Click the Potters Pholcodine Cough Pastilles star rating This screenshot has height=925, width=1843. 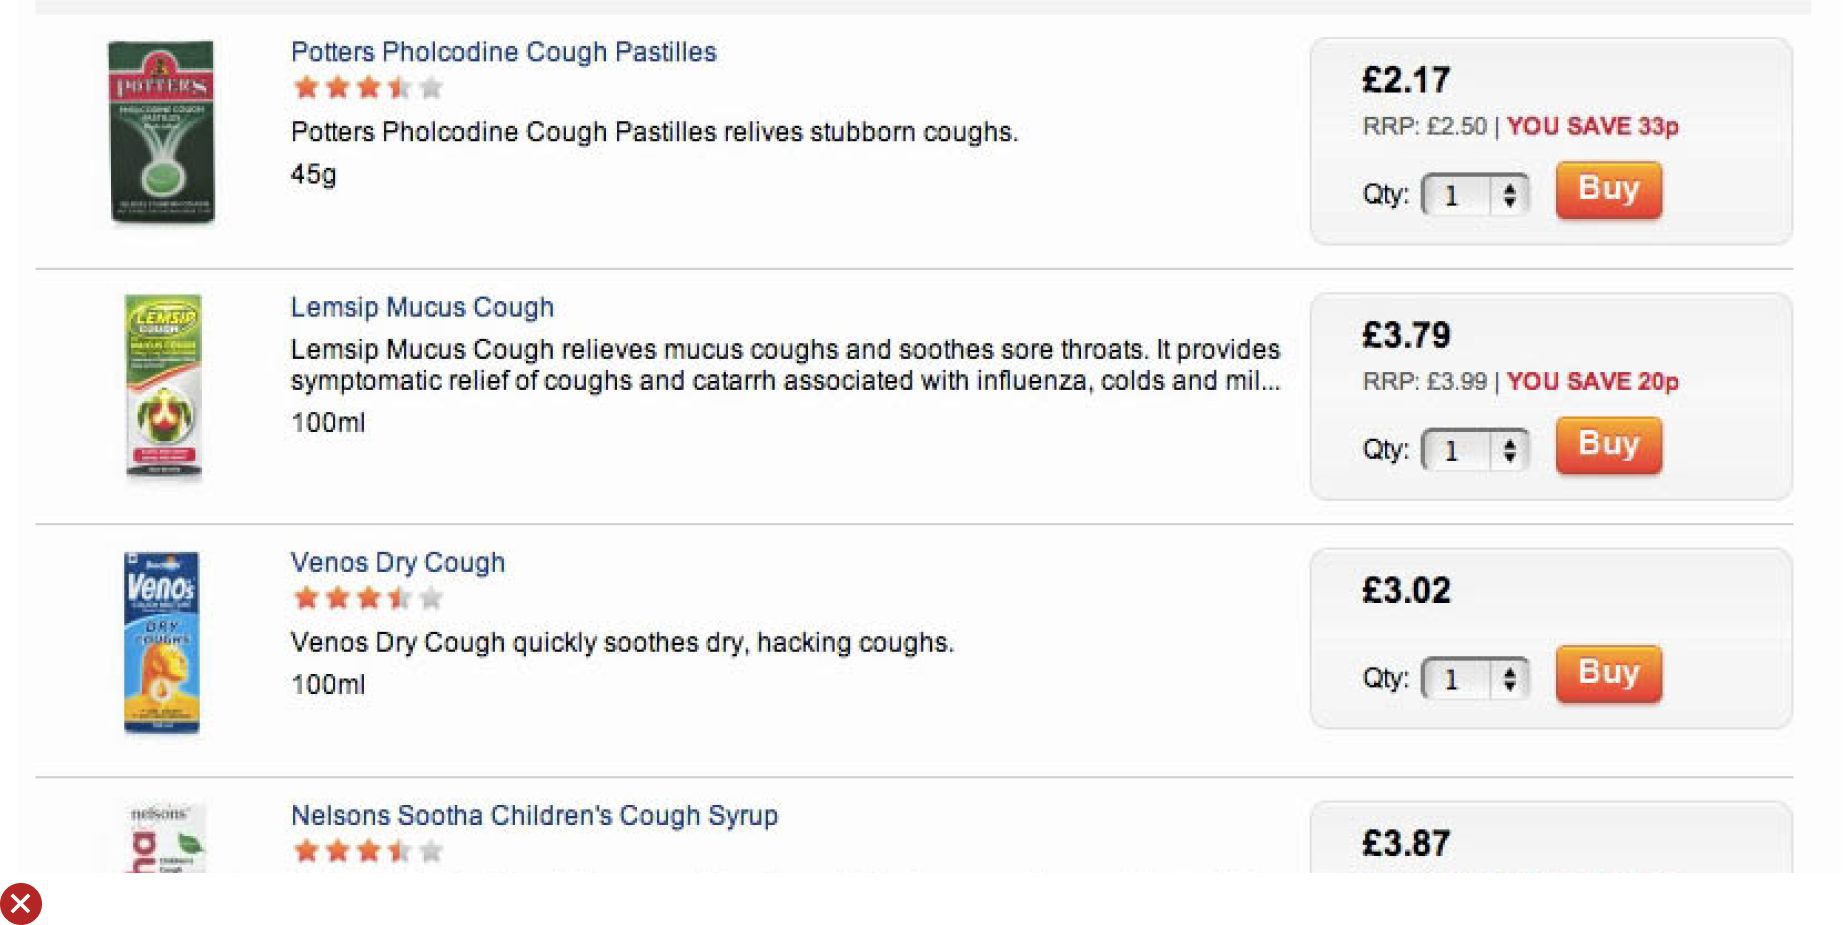pyautogui.click(x=368, y=88)
